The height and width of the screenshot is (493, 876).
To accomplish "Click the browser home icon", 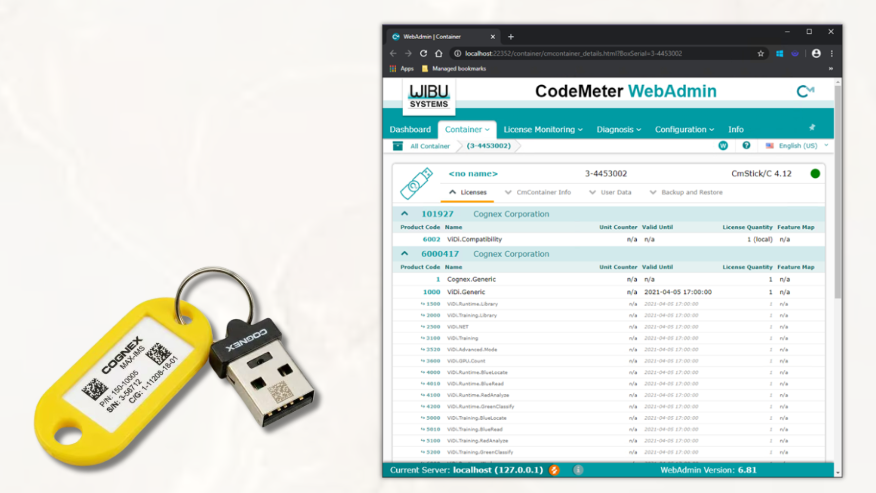I will 439,54.
